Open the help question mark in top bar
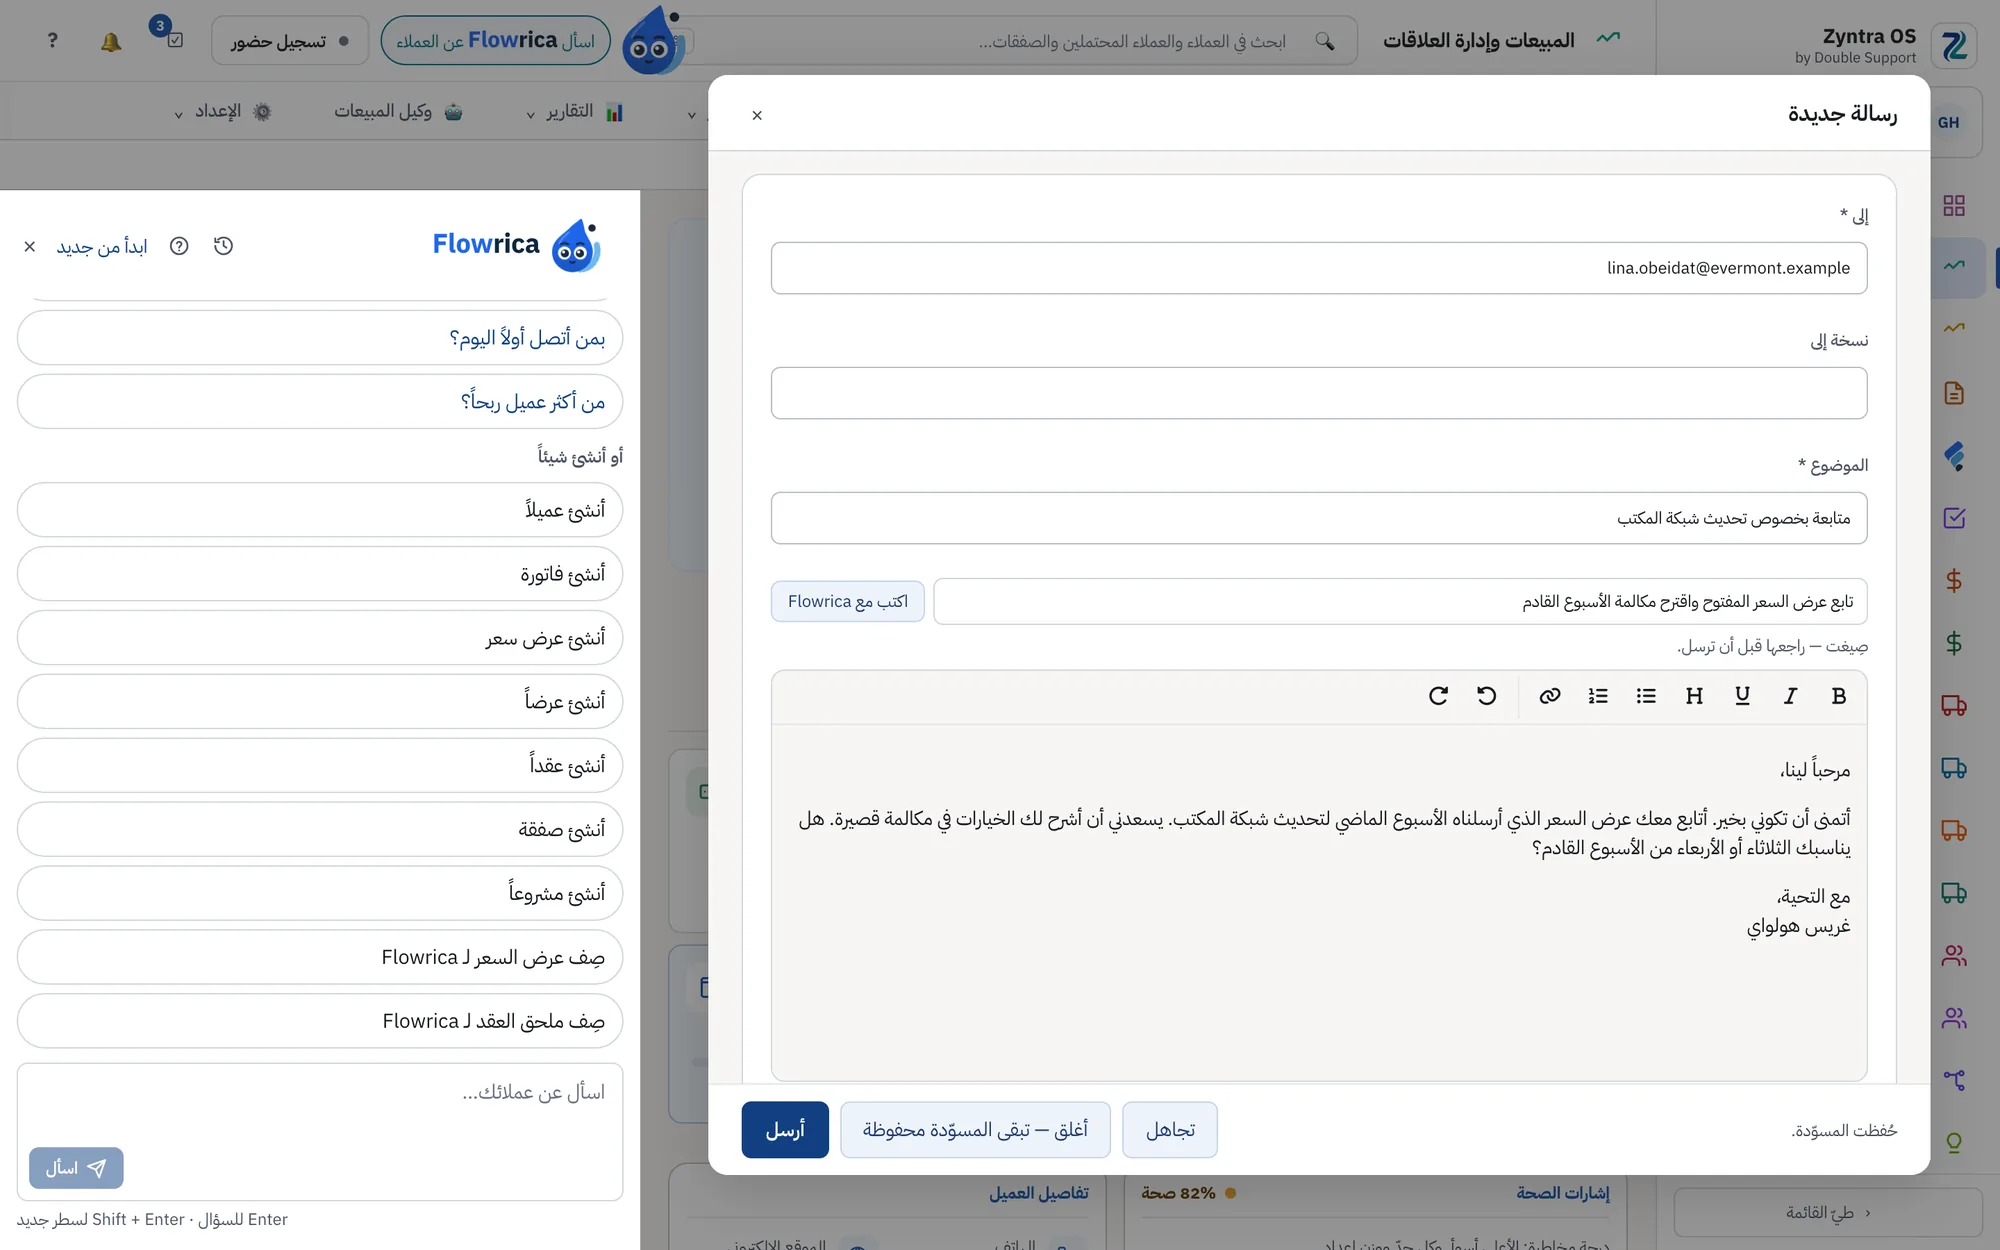Image resolution: width=2000 pixels, height=1250 pixels. click(52, 41)
